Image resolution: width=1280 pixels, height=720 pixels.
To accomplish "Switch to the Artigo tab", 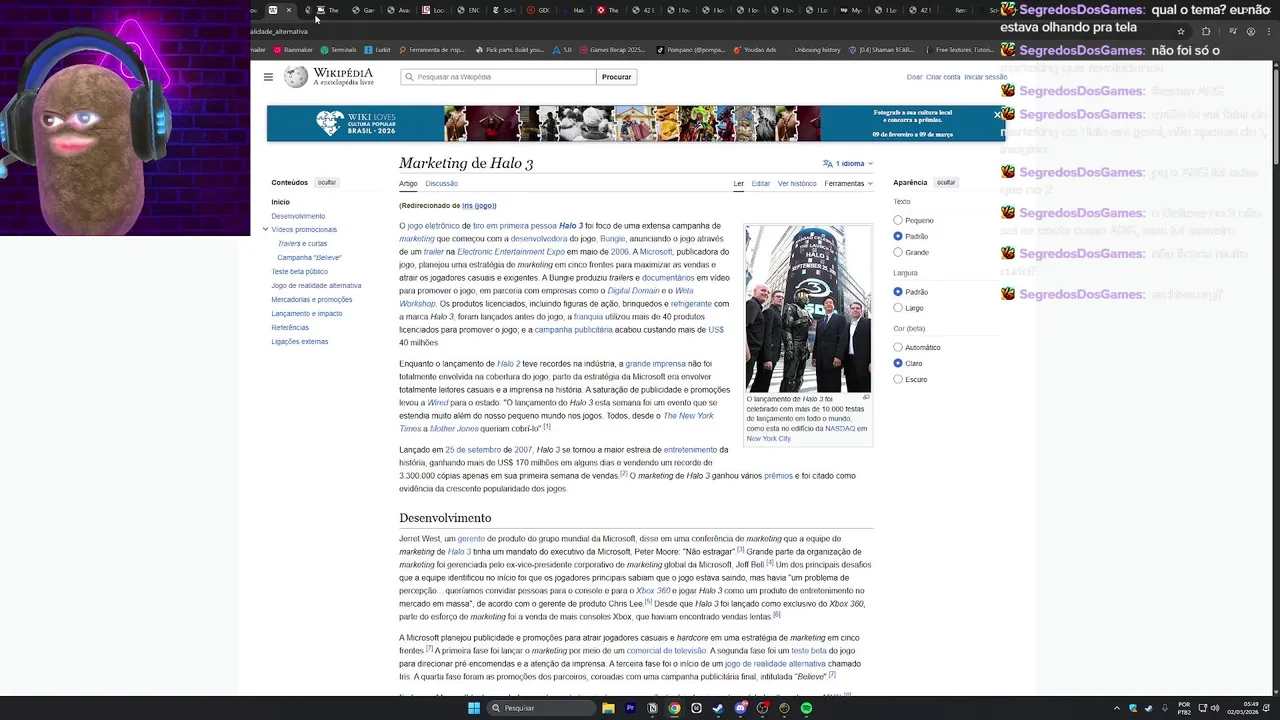I will tap(408, 184).
